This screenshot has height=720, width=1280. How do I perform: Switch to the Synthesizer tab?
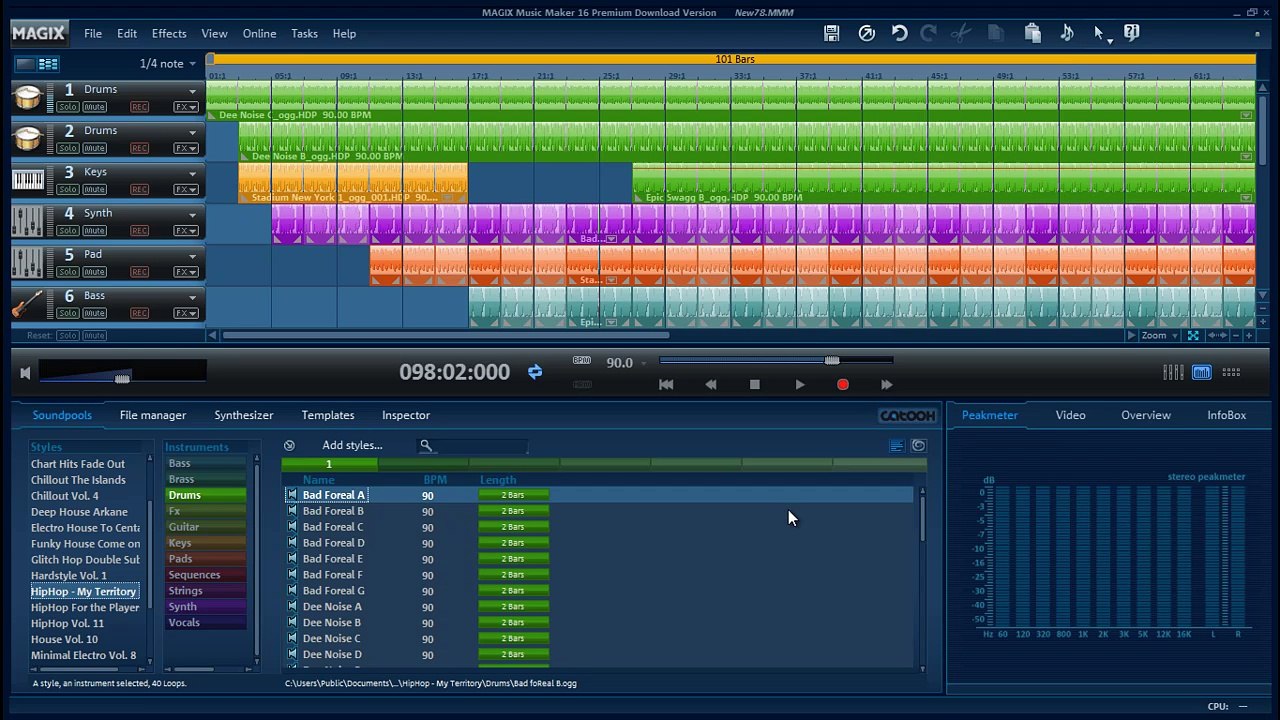tap(244, 415)
